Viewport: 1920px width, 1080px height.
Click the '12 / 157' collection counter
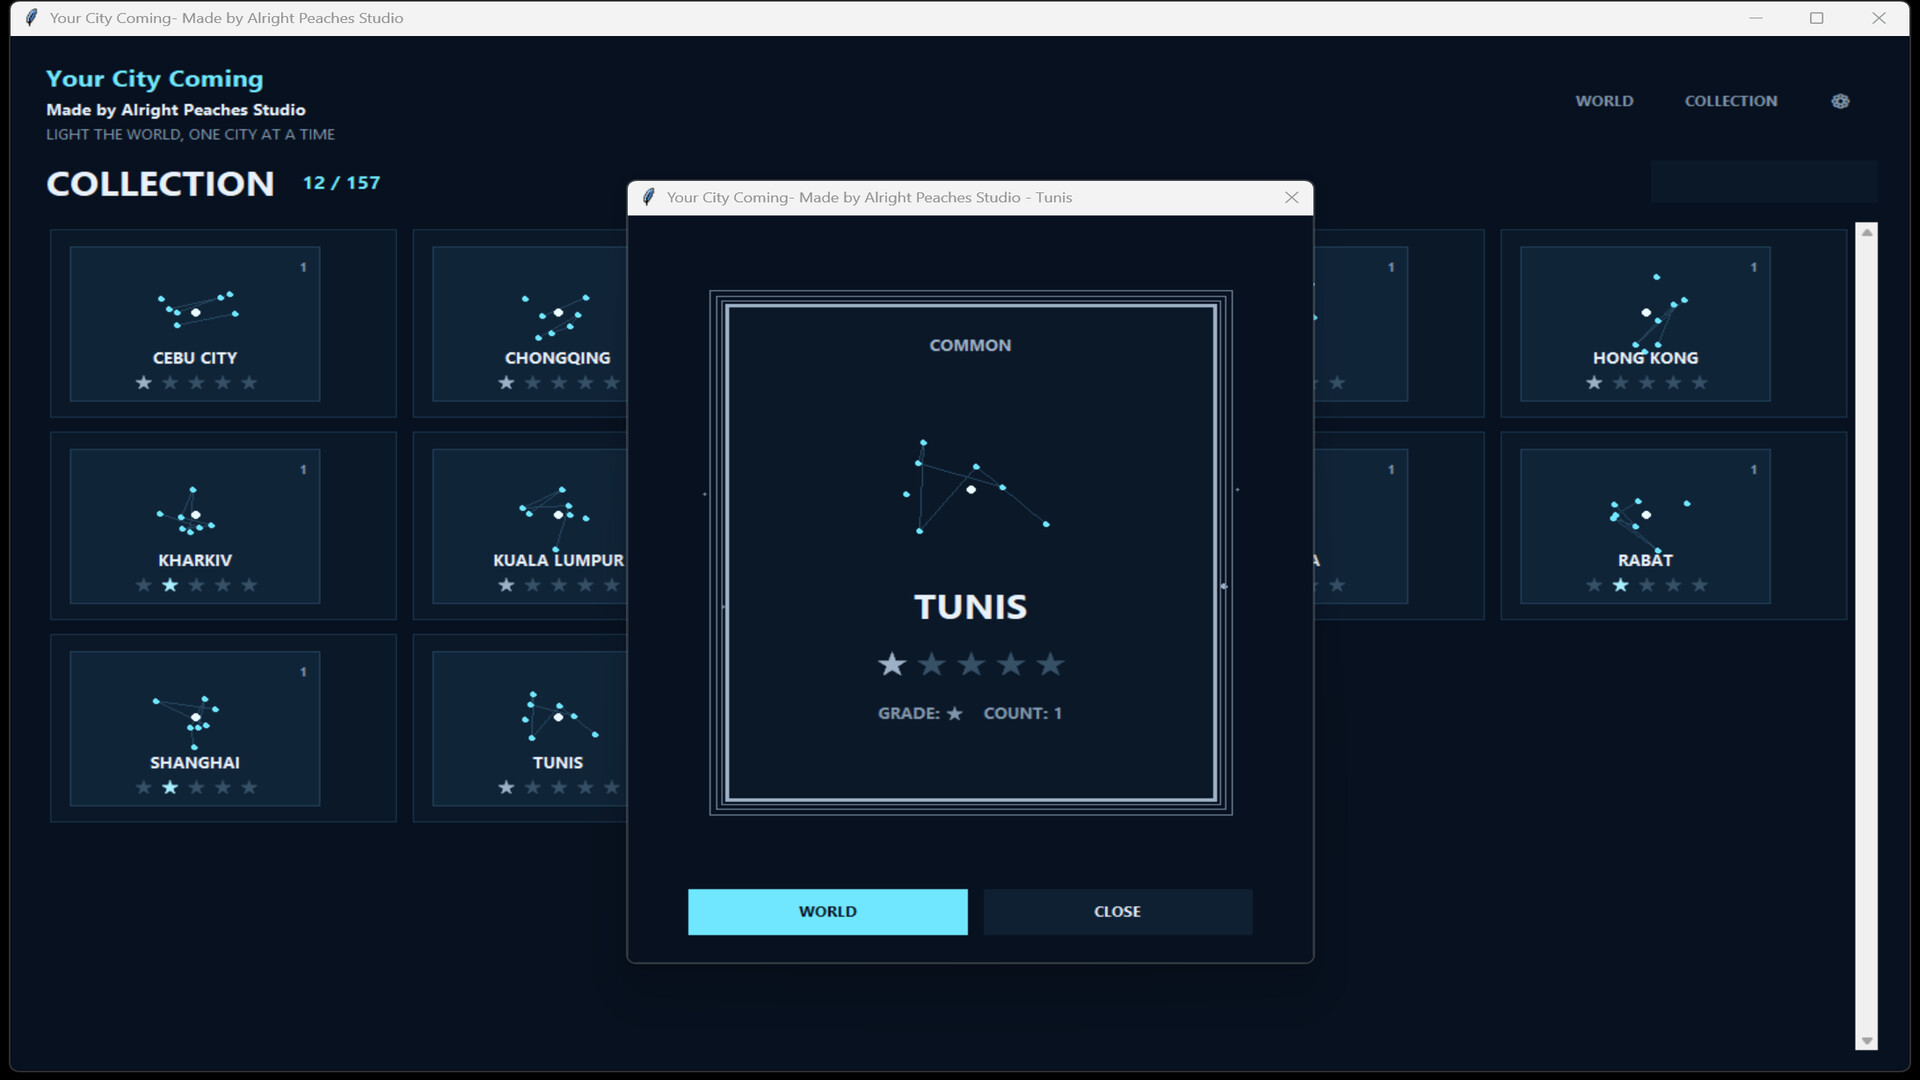(341, 183)
